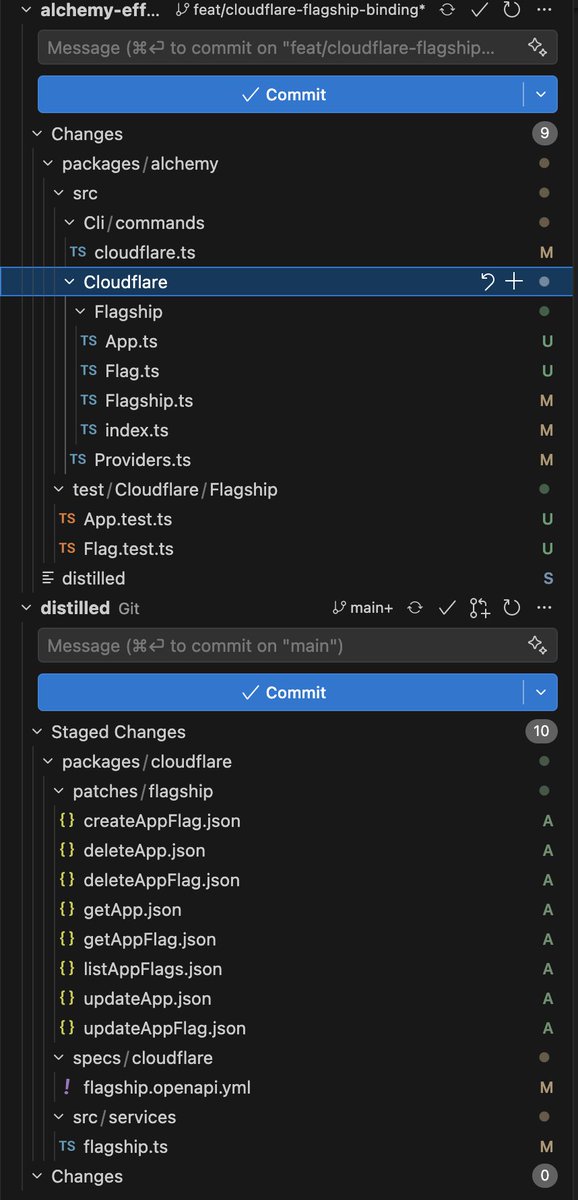This screenshot has width=578, height=1200.
Task: Open commit options dropdown for distilled repo
Action: [x=541, y=692]
